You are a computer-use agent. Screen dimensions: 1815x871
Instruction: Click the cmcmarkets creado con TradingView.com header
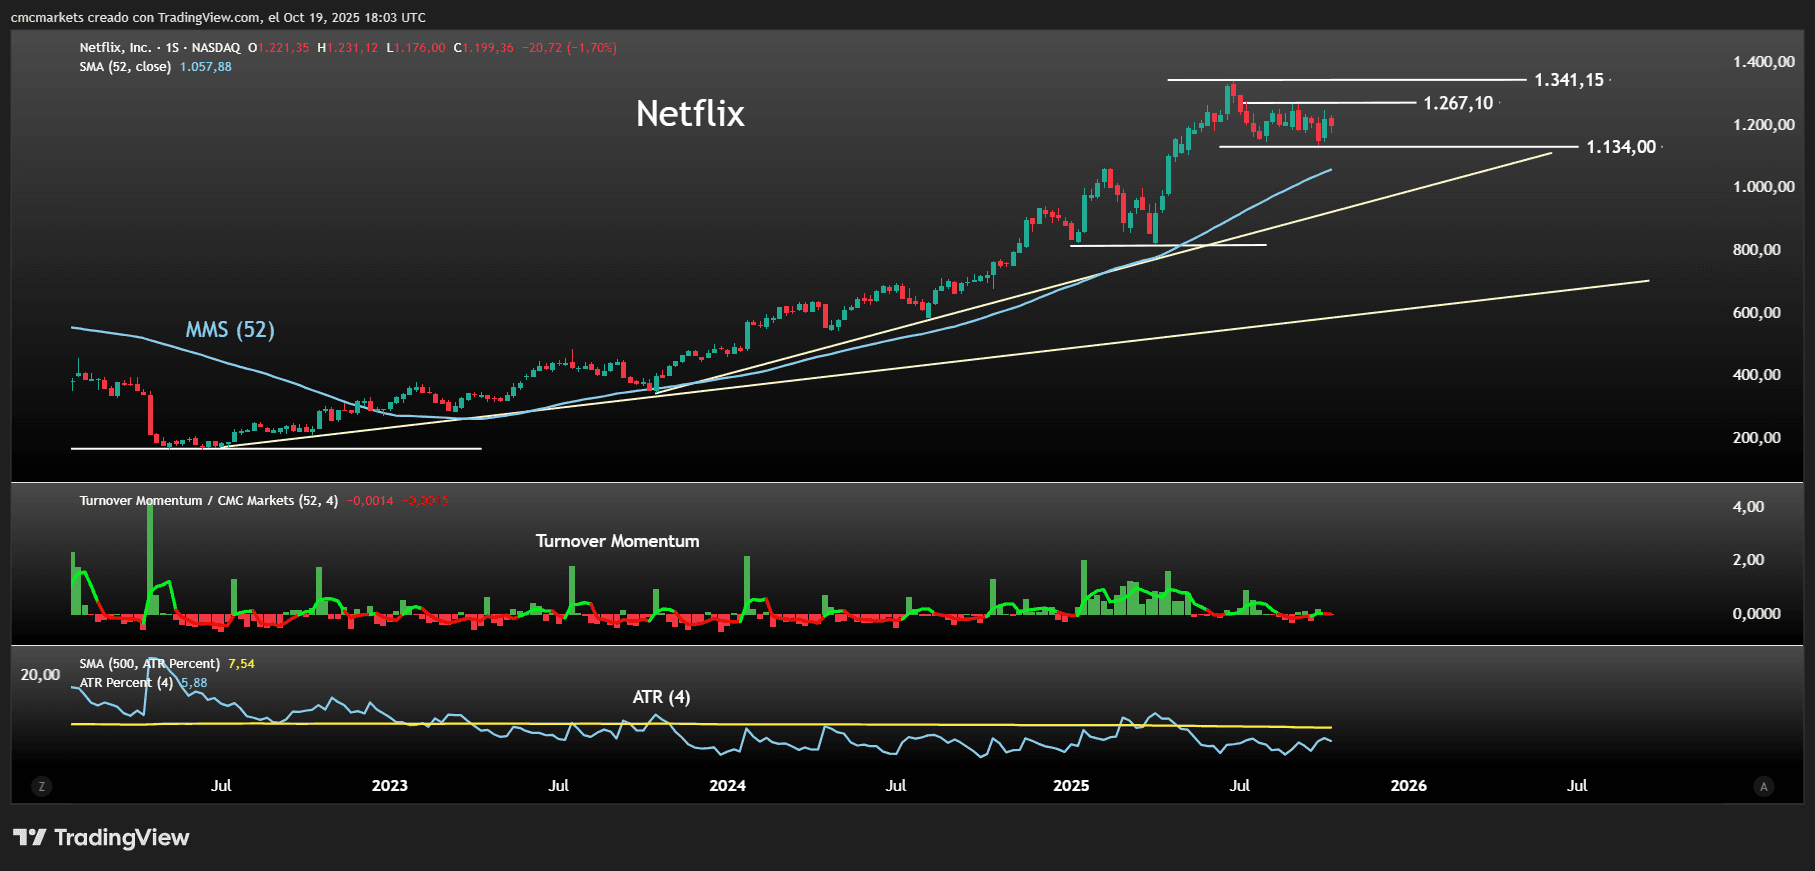point(218,18)
